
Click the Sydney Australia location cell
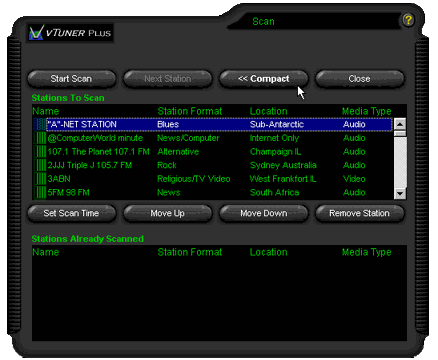click(283, 165)
